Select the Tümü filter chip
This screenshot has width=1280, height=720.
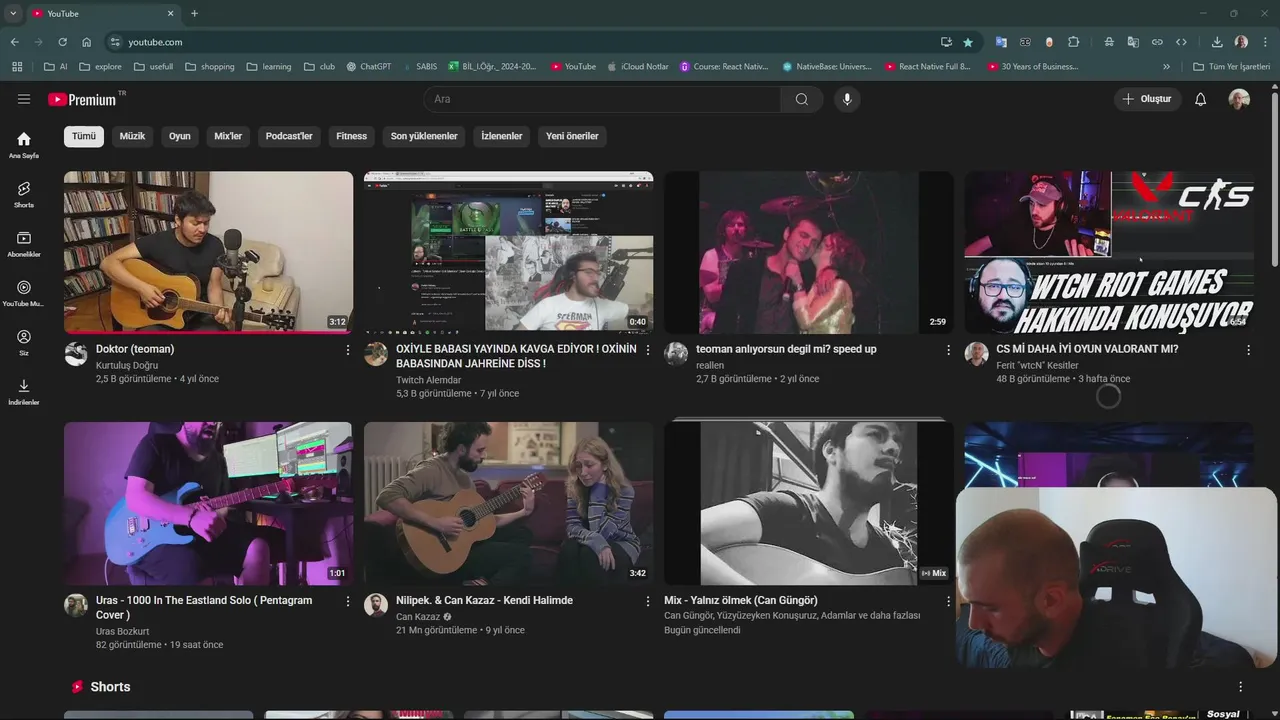(x=84, y=136)
